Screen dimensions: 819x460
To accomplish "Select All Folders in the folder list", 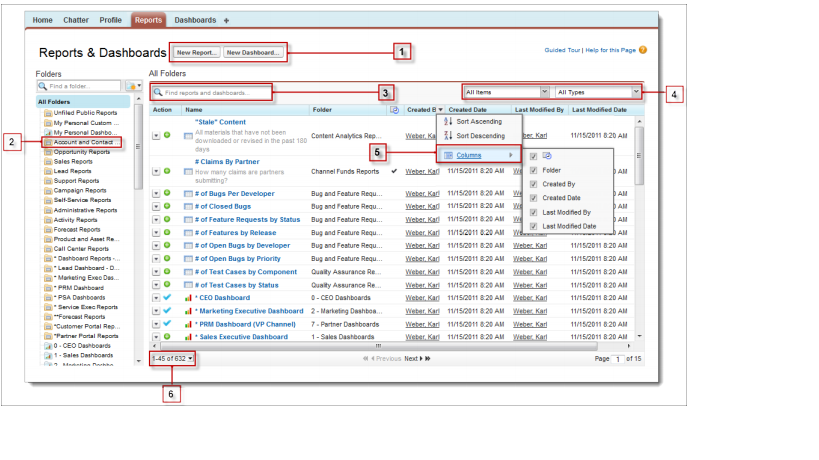I will coord(83,102).
